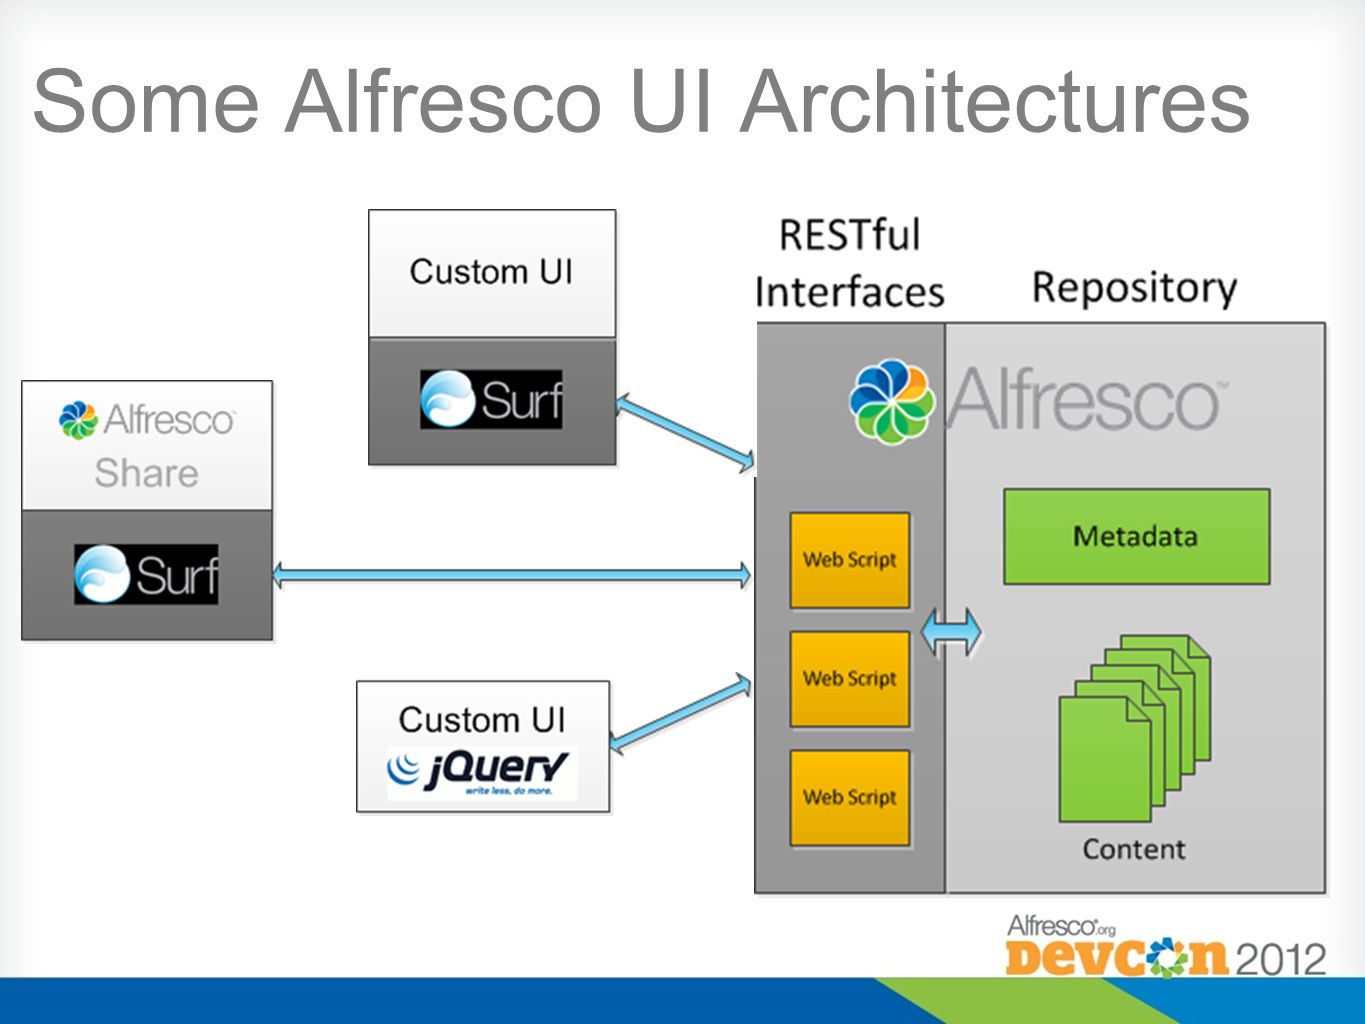Image resolution: width=1365 pixels, height=1024 pixels.
Task: Click the arrow from jQuery Custom UI
Action: click(x=680, y=712)
